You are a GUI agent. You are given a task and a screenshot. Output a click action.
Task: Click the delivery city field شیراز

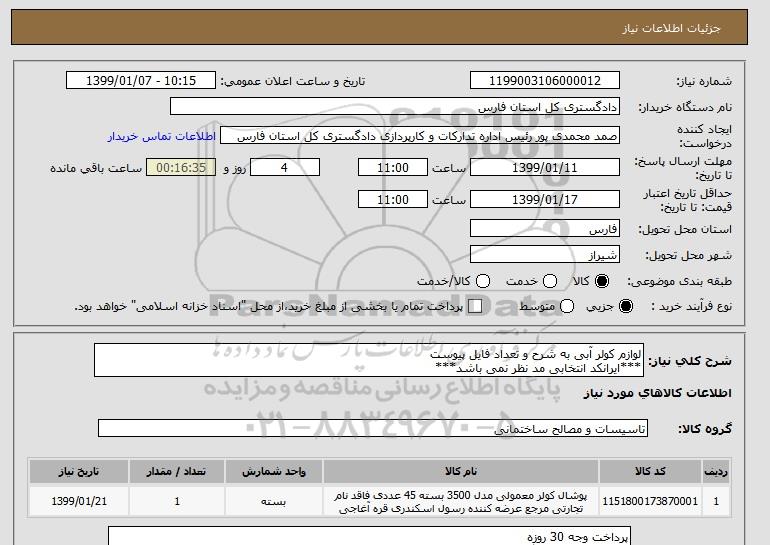click(545, 254)
